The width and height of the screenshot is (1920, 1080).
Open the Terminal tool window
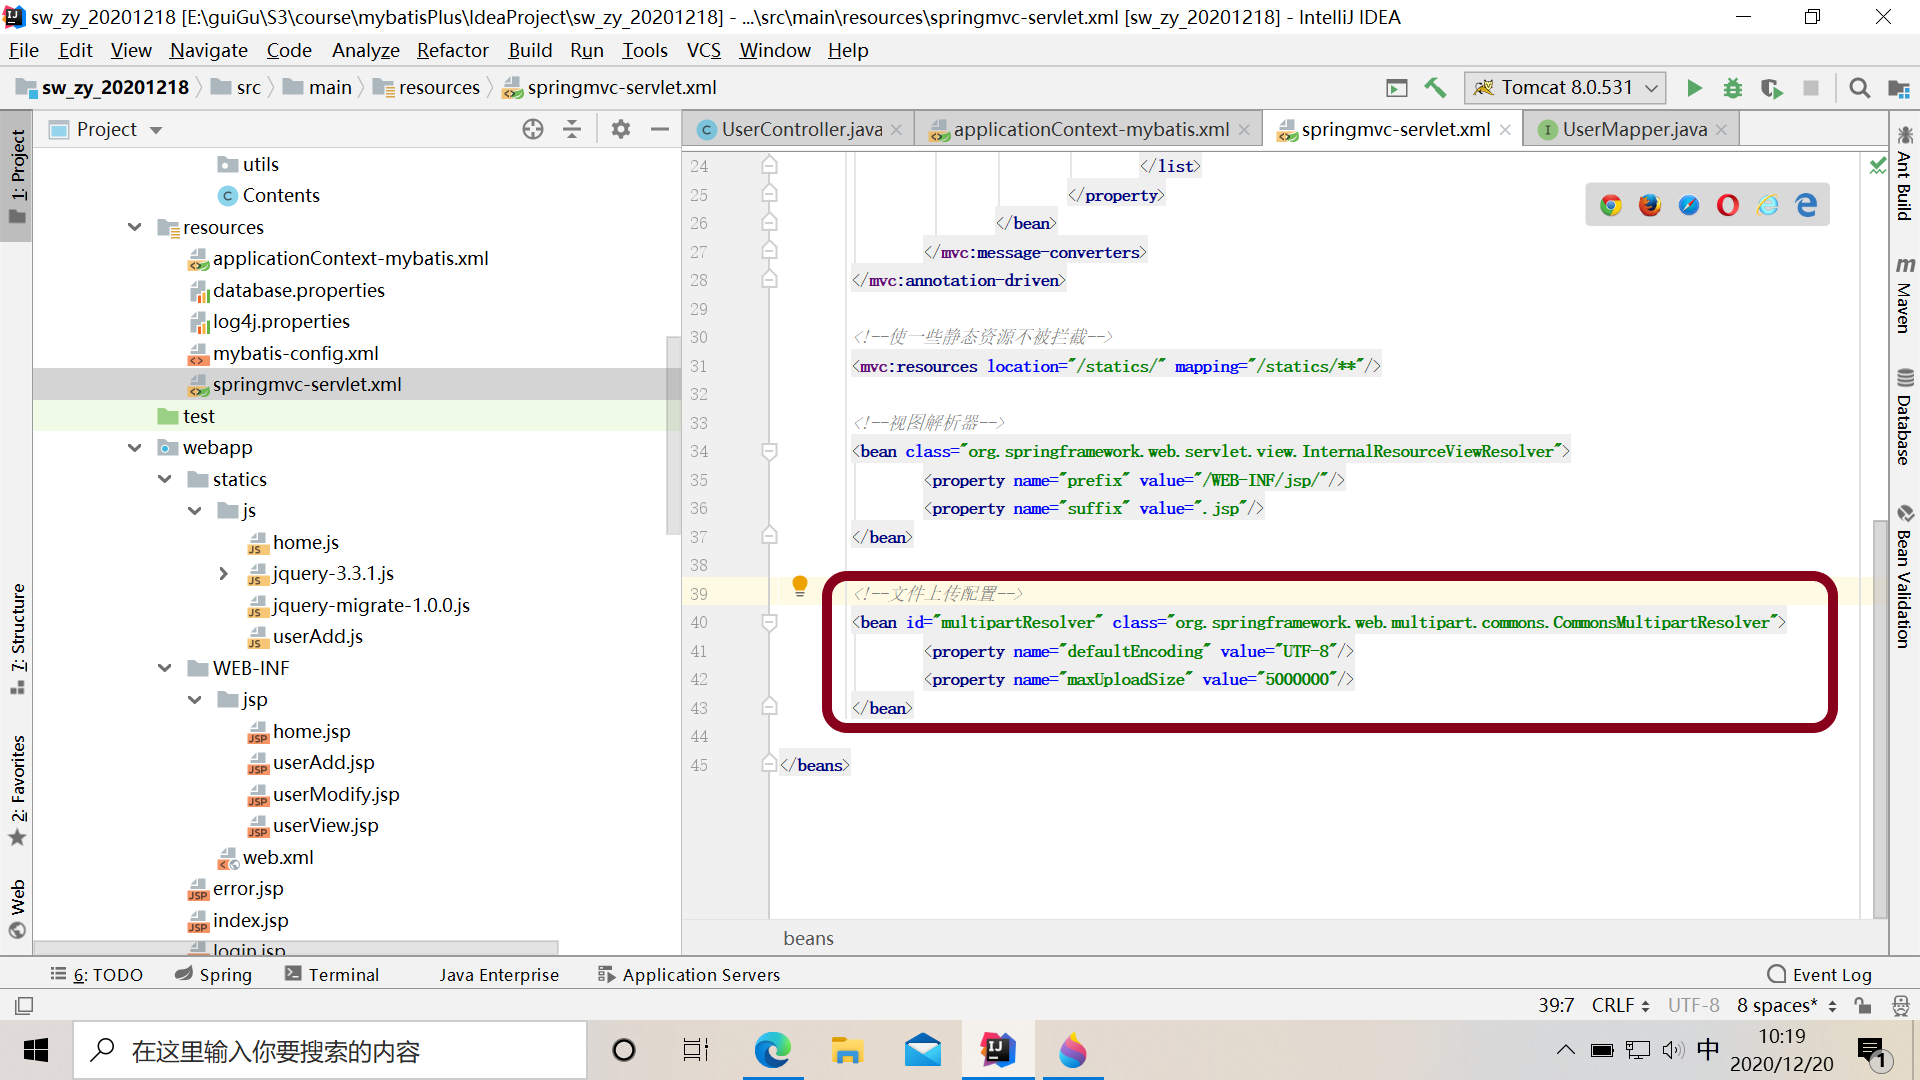click(x=332, y=974)
